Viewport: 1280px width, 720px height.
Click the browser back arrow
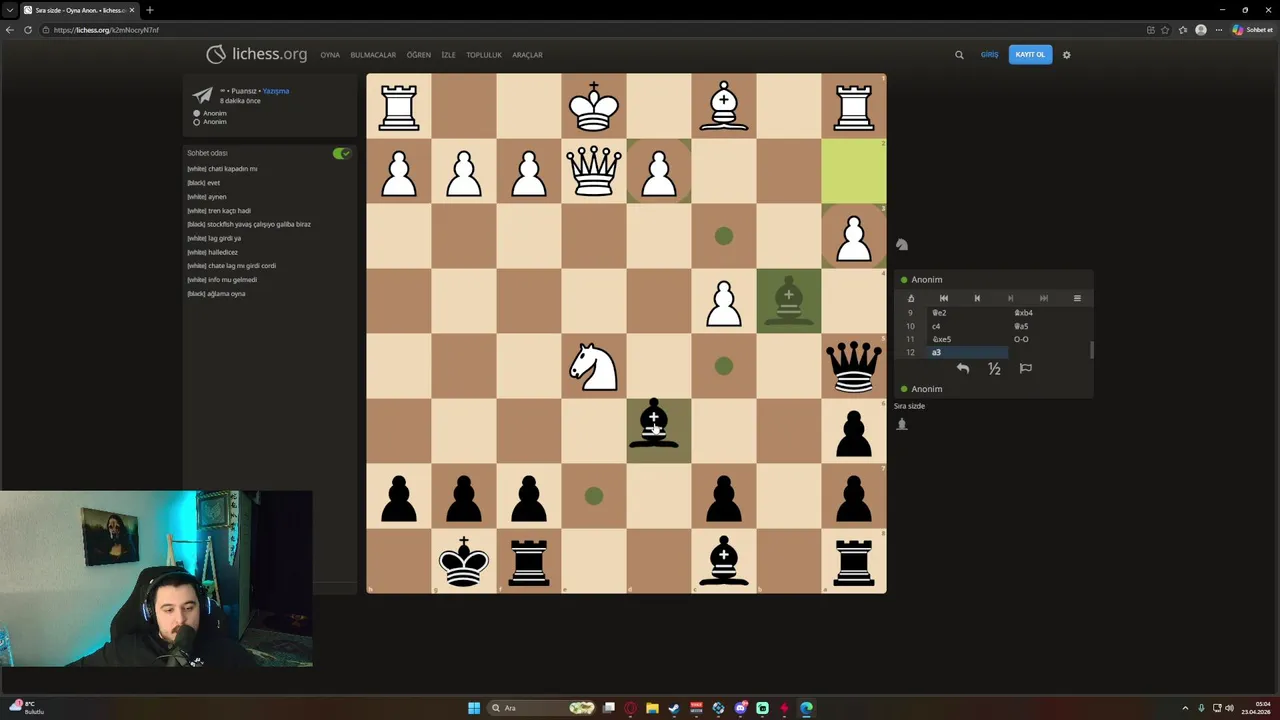coord(10,30)
